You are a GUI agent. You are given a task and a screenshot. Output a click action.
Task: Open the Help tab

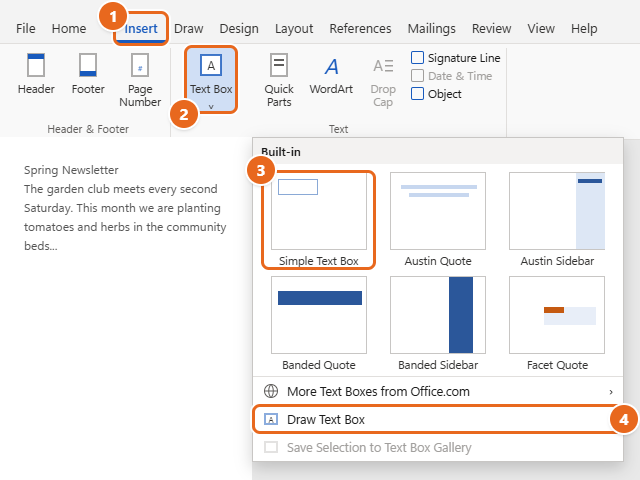584,29
